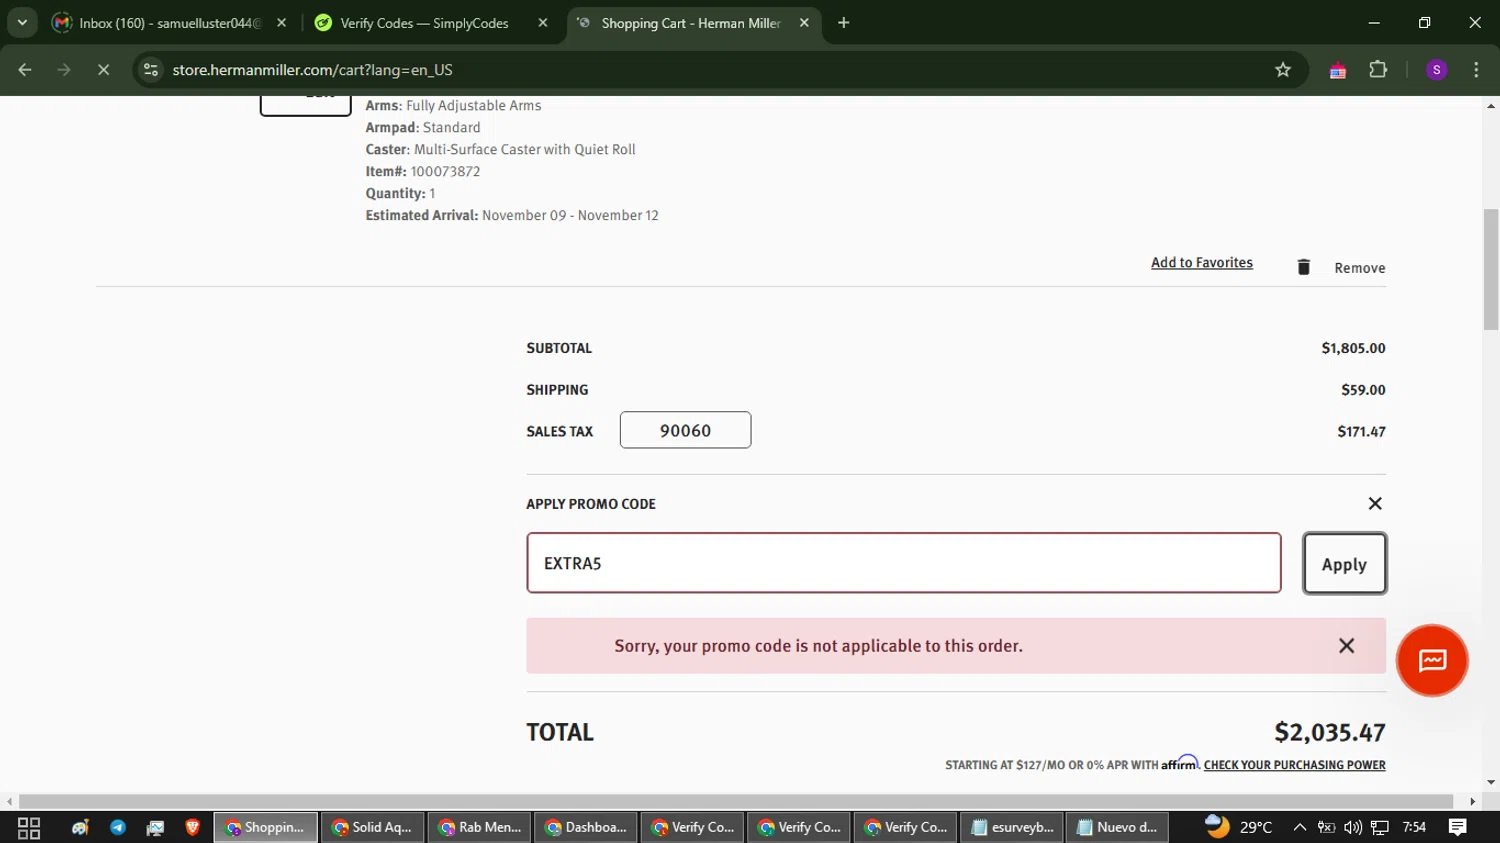Go back to previous page

tap(25, 70)
